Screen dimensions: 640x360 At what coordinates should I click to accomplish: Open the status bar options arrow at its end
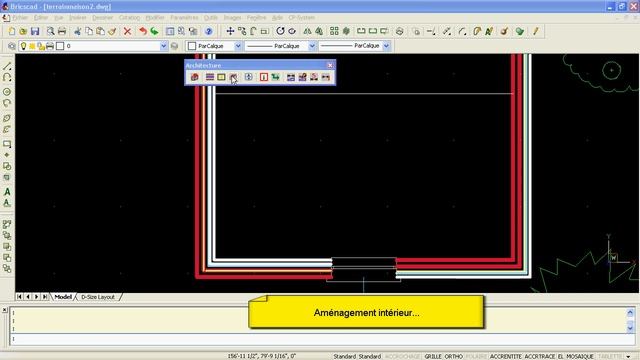pos(628,357)
